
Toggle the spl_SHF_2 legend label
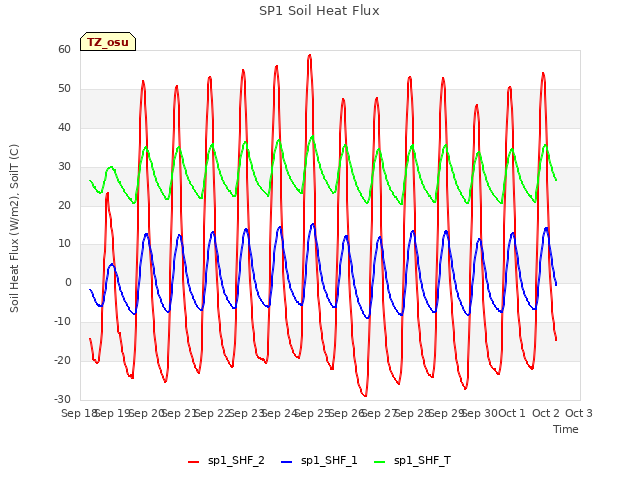[x=236, y=461]
